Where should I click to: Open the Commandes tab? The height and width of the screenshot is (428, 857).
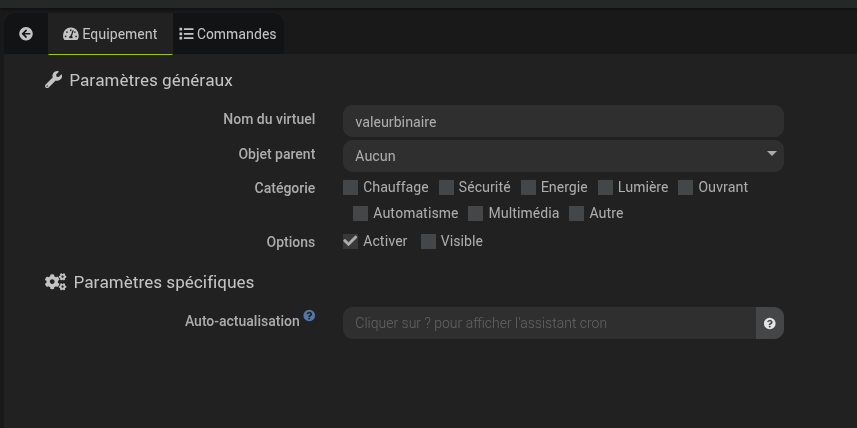coord(227,34)
